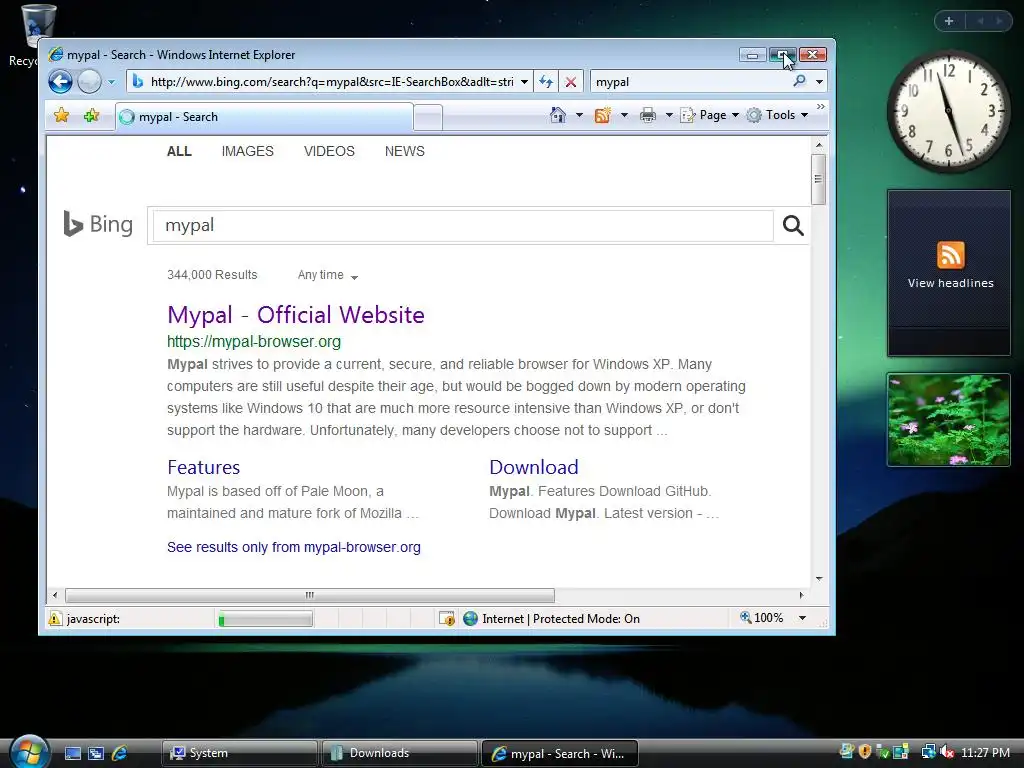Click the flower slideshow gadget picture

(949, 420)
